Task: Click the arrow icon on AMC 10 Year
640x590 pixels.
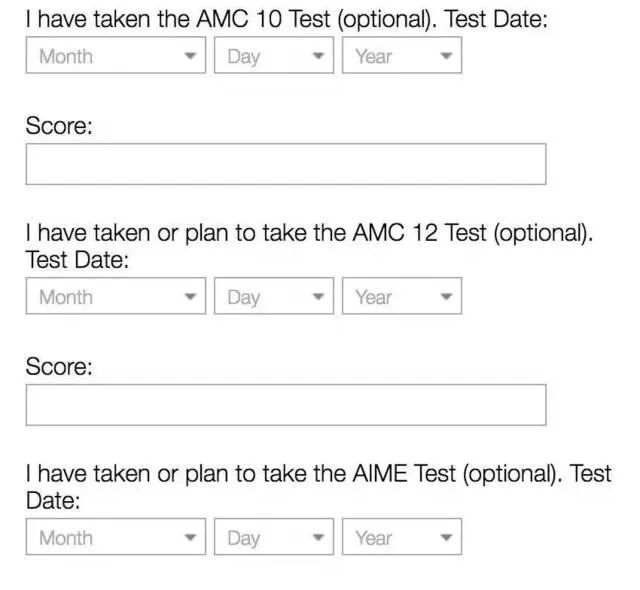Action: tap(446, 57)
